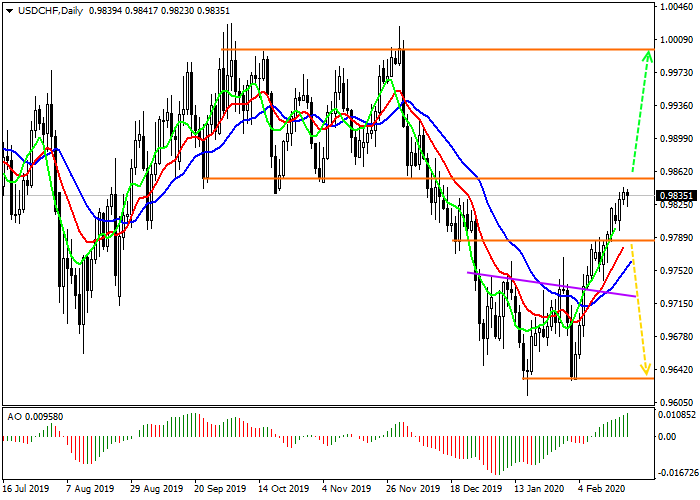Click the 4 Feb 2020 date label
This screenshot has width=700, height=500.
coord(603,490)
